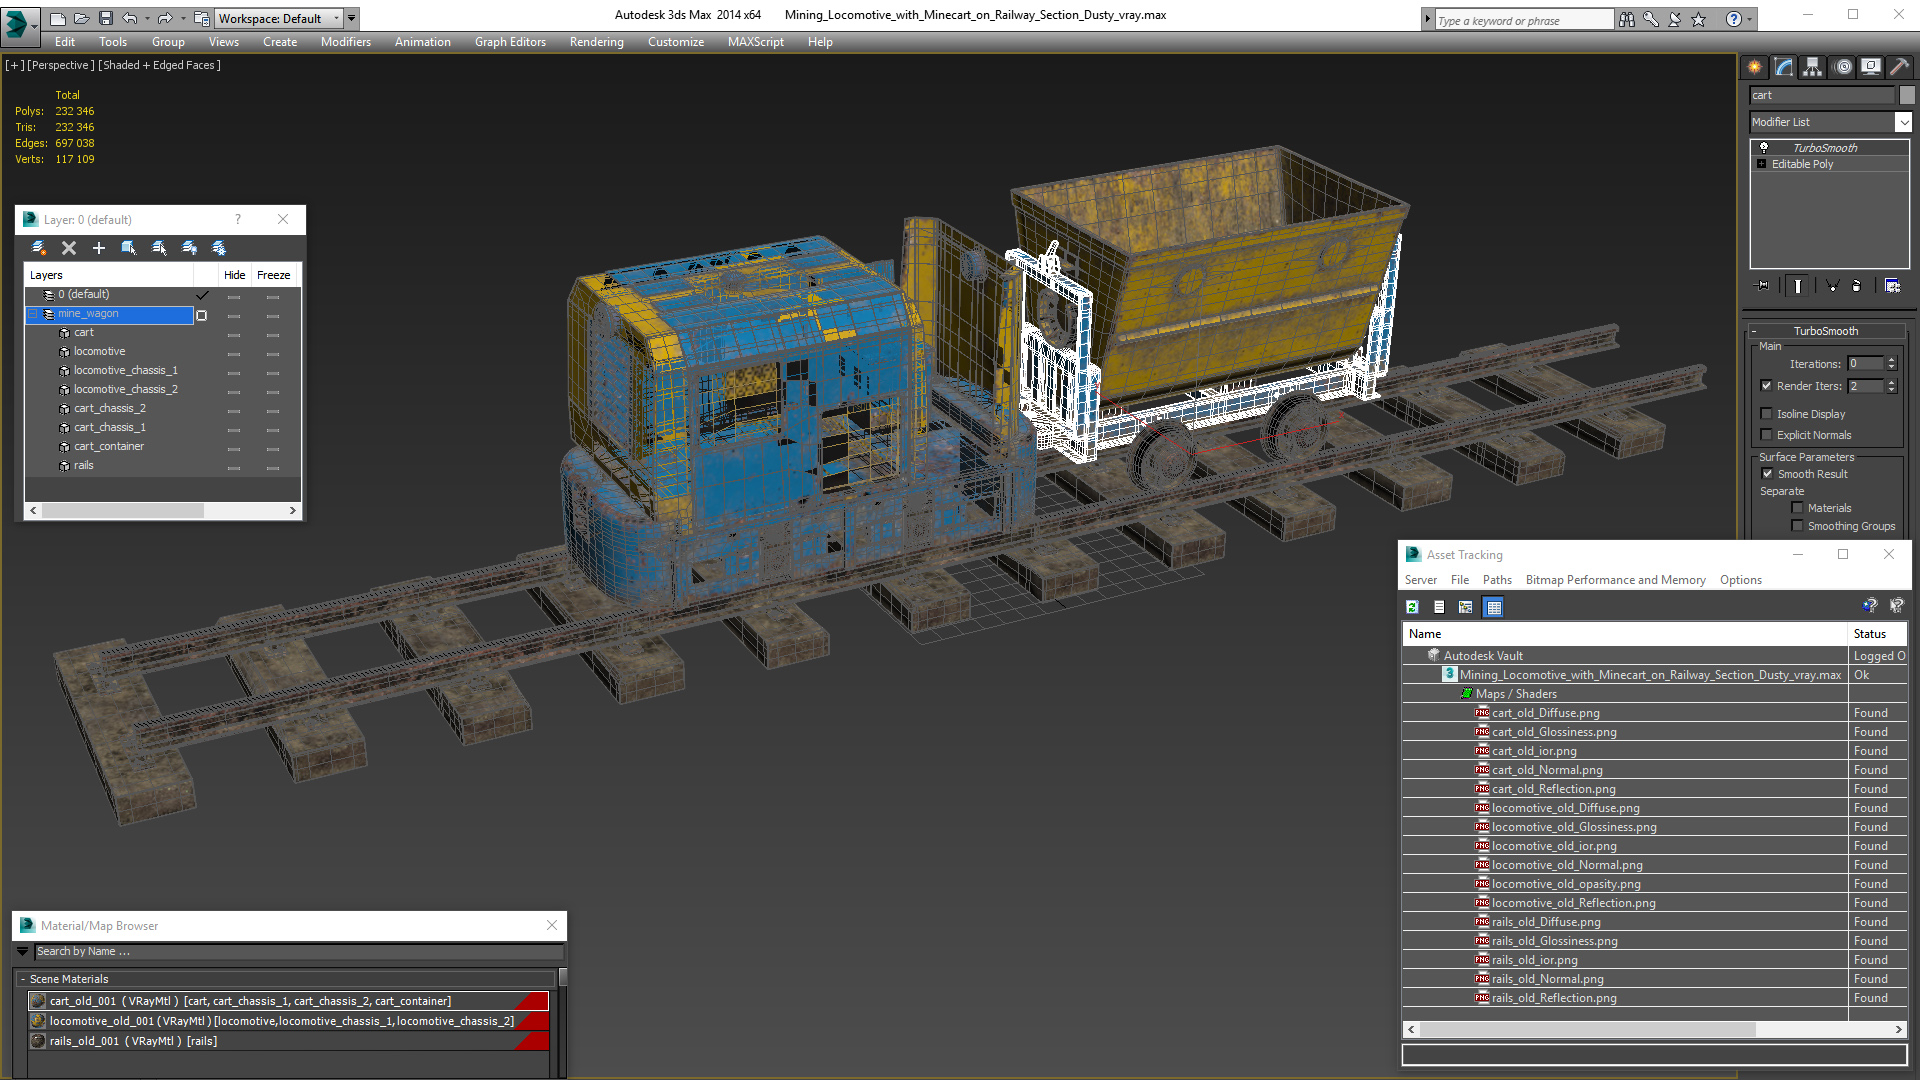Click Table View icon in Asset Tracking toolbar
The image size is (1920, 1080).
tap(1494, 607)
